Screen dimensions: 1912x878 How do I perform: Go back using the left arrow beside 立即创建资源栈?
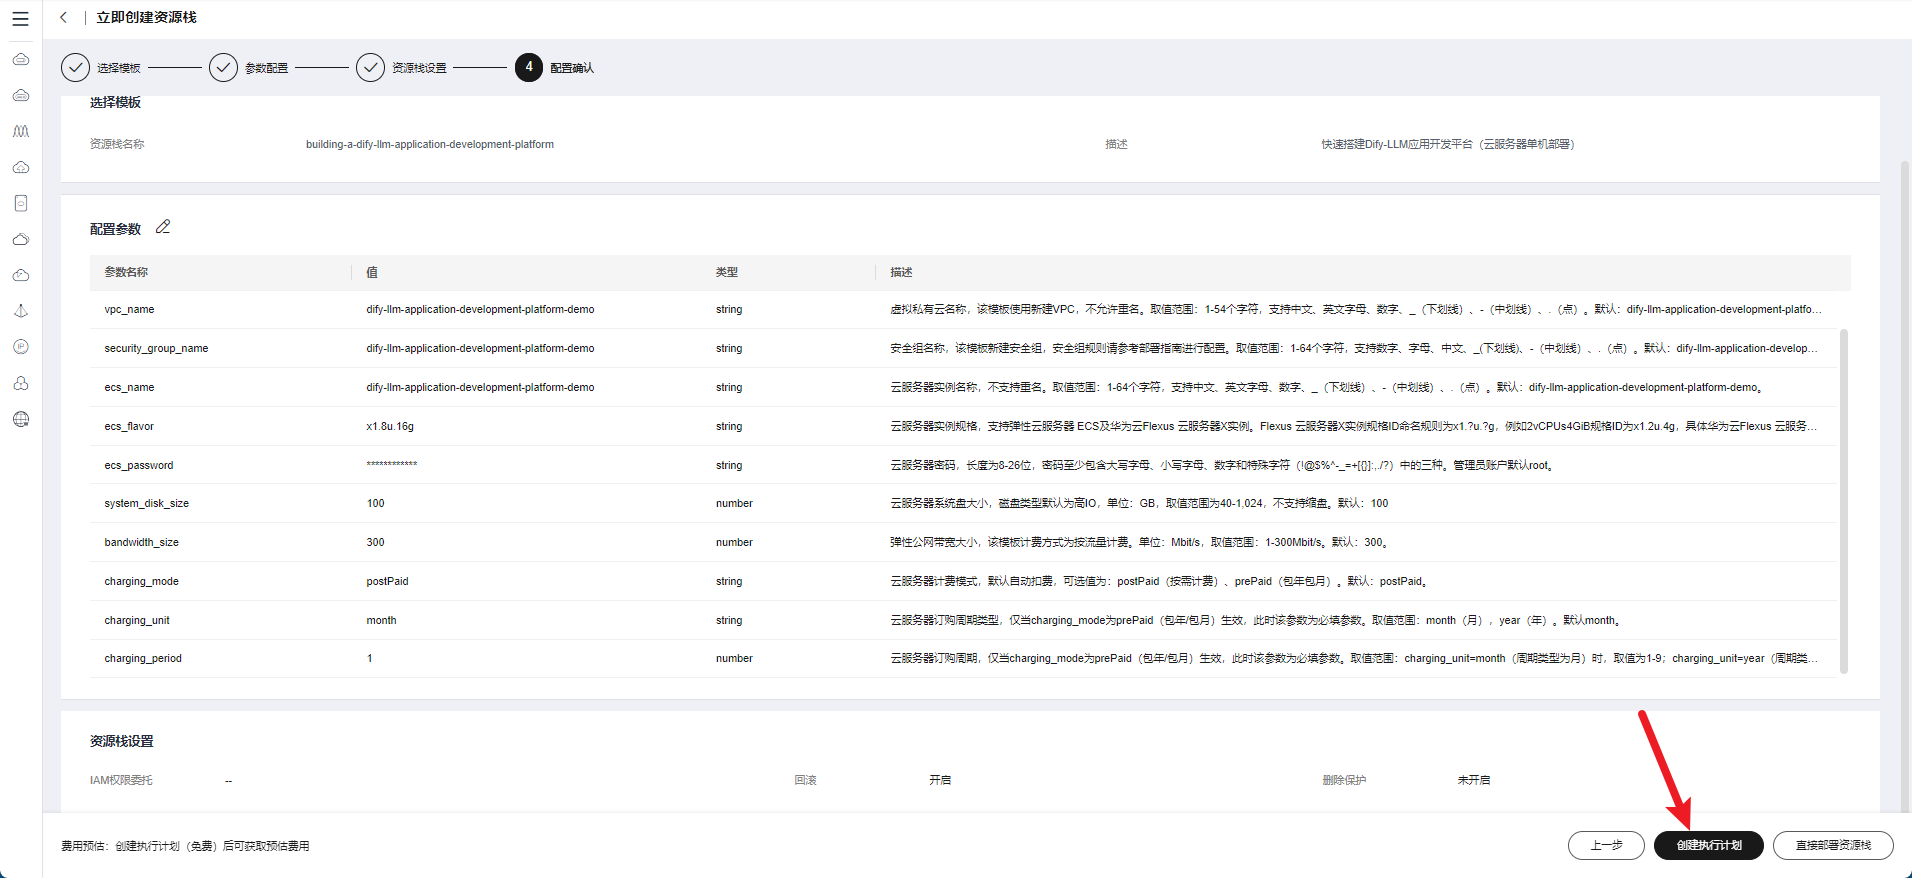(x=64, y=17)
